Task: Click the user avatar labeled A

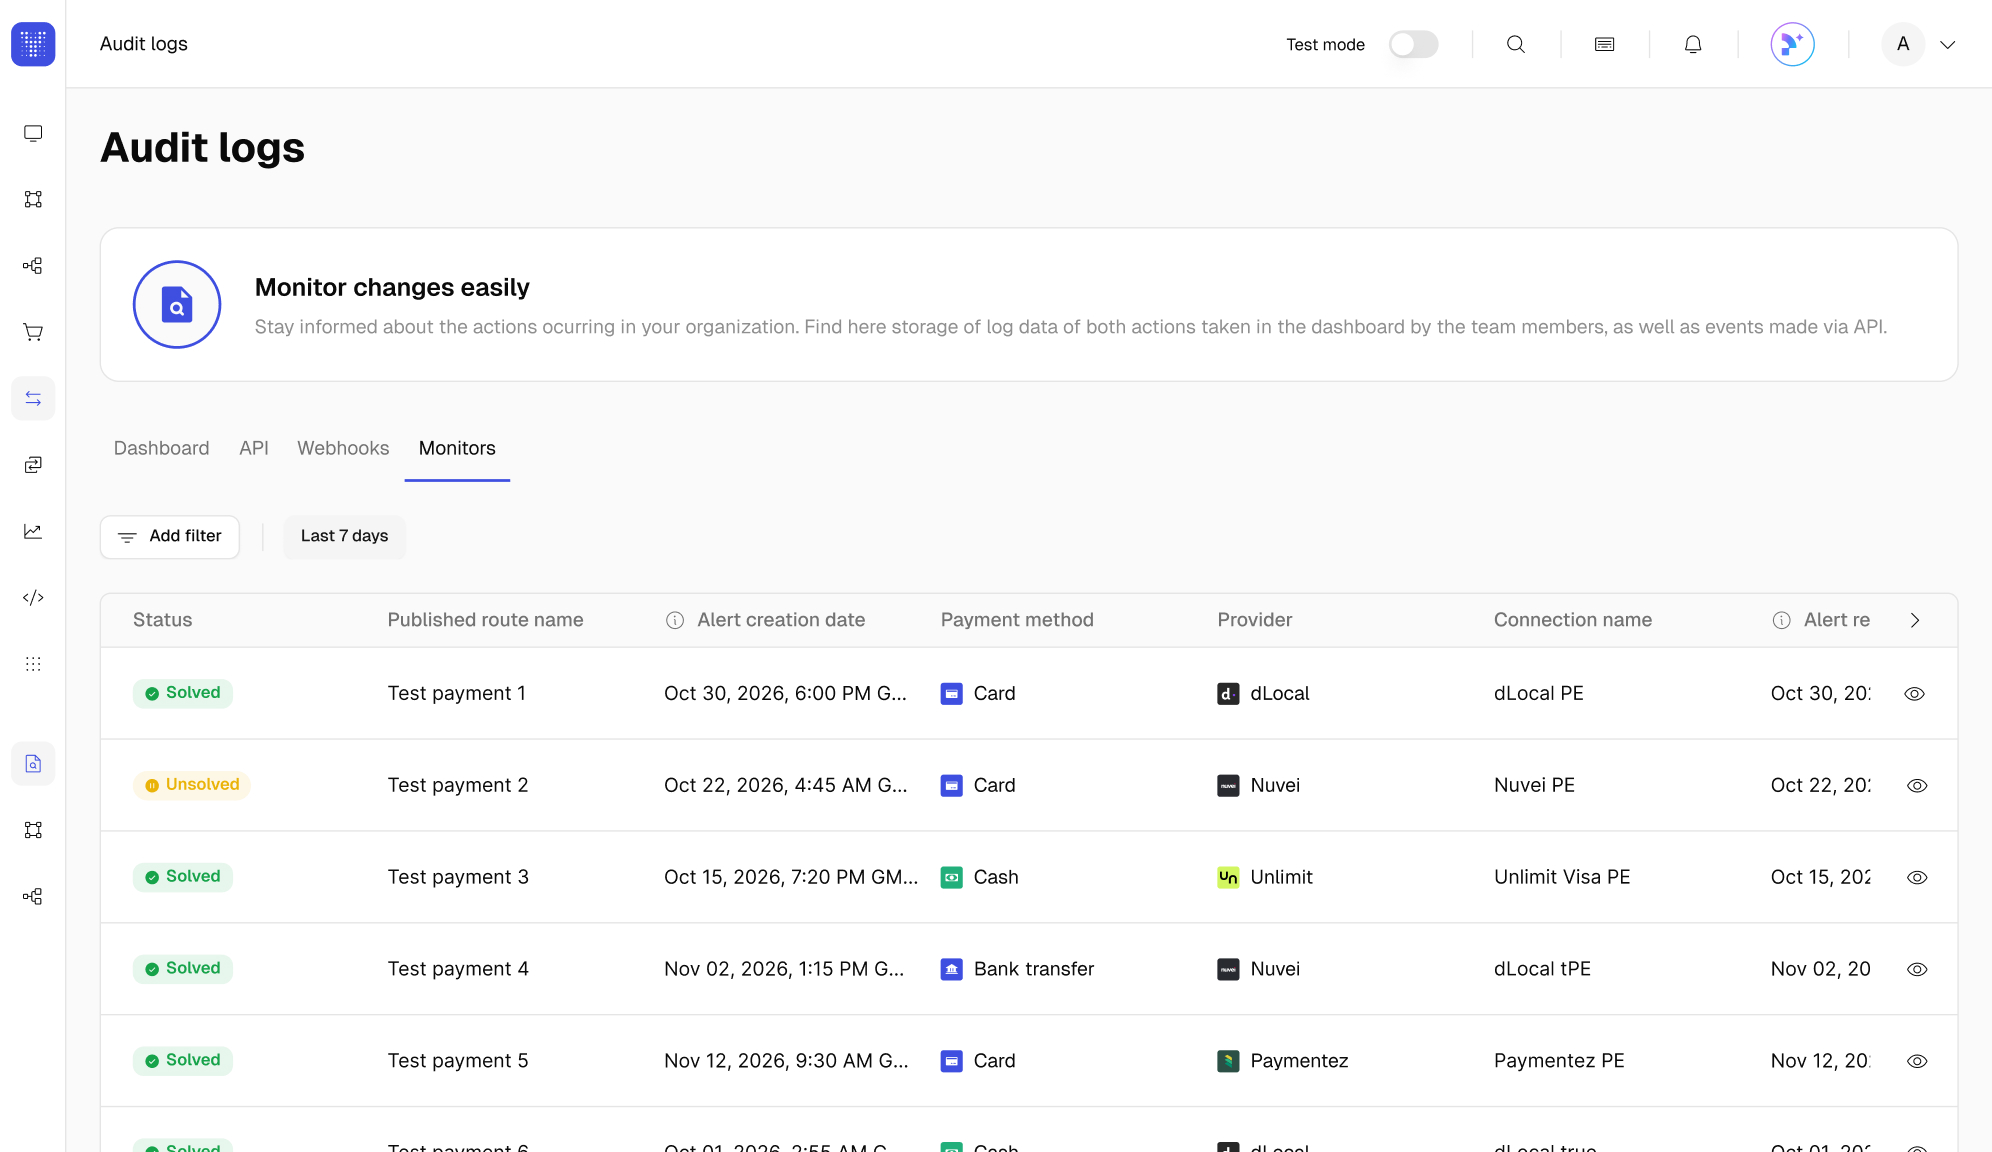Action: [1902, 44]
